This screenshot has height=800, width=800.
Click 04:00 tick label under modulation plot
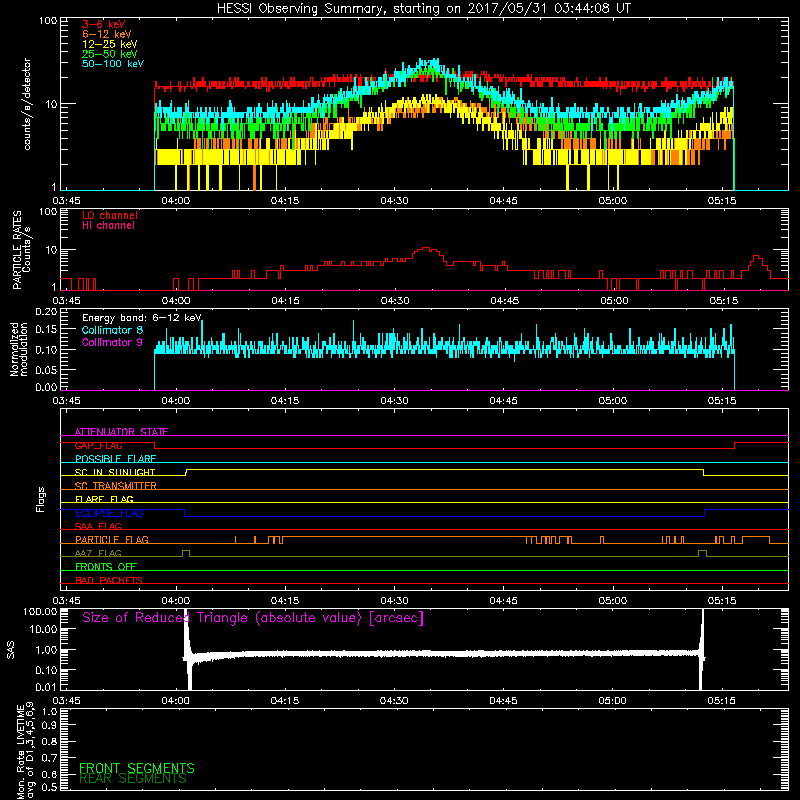click(x=176, y=401)
